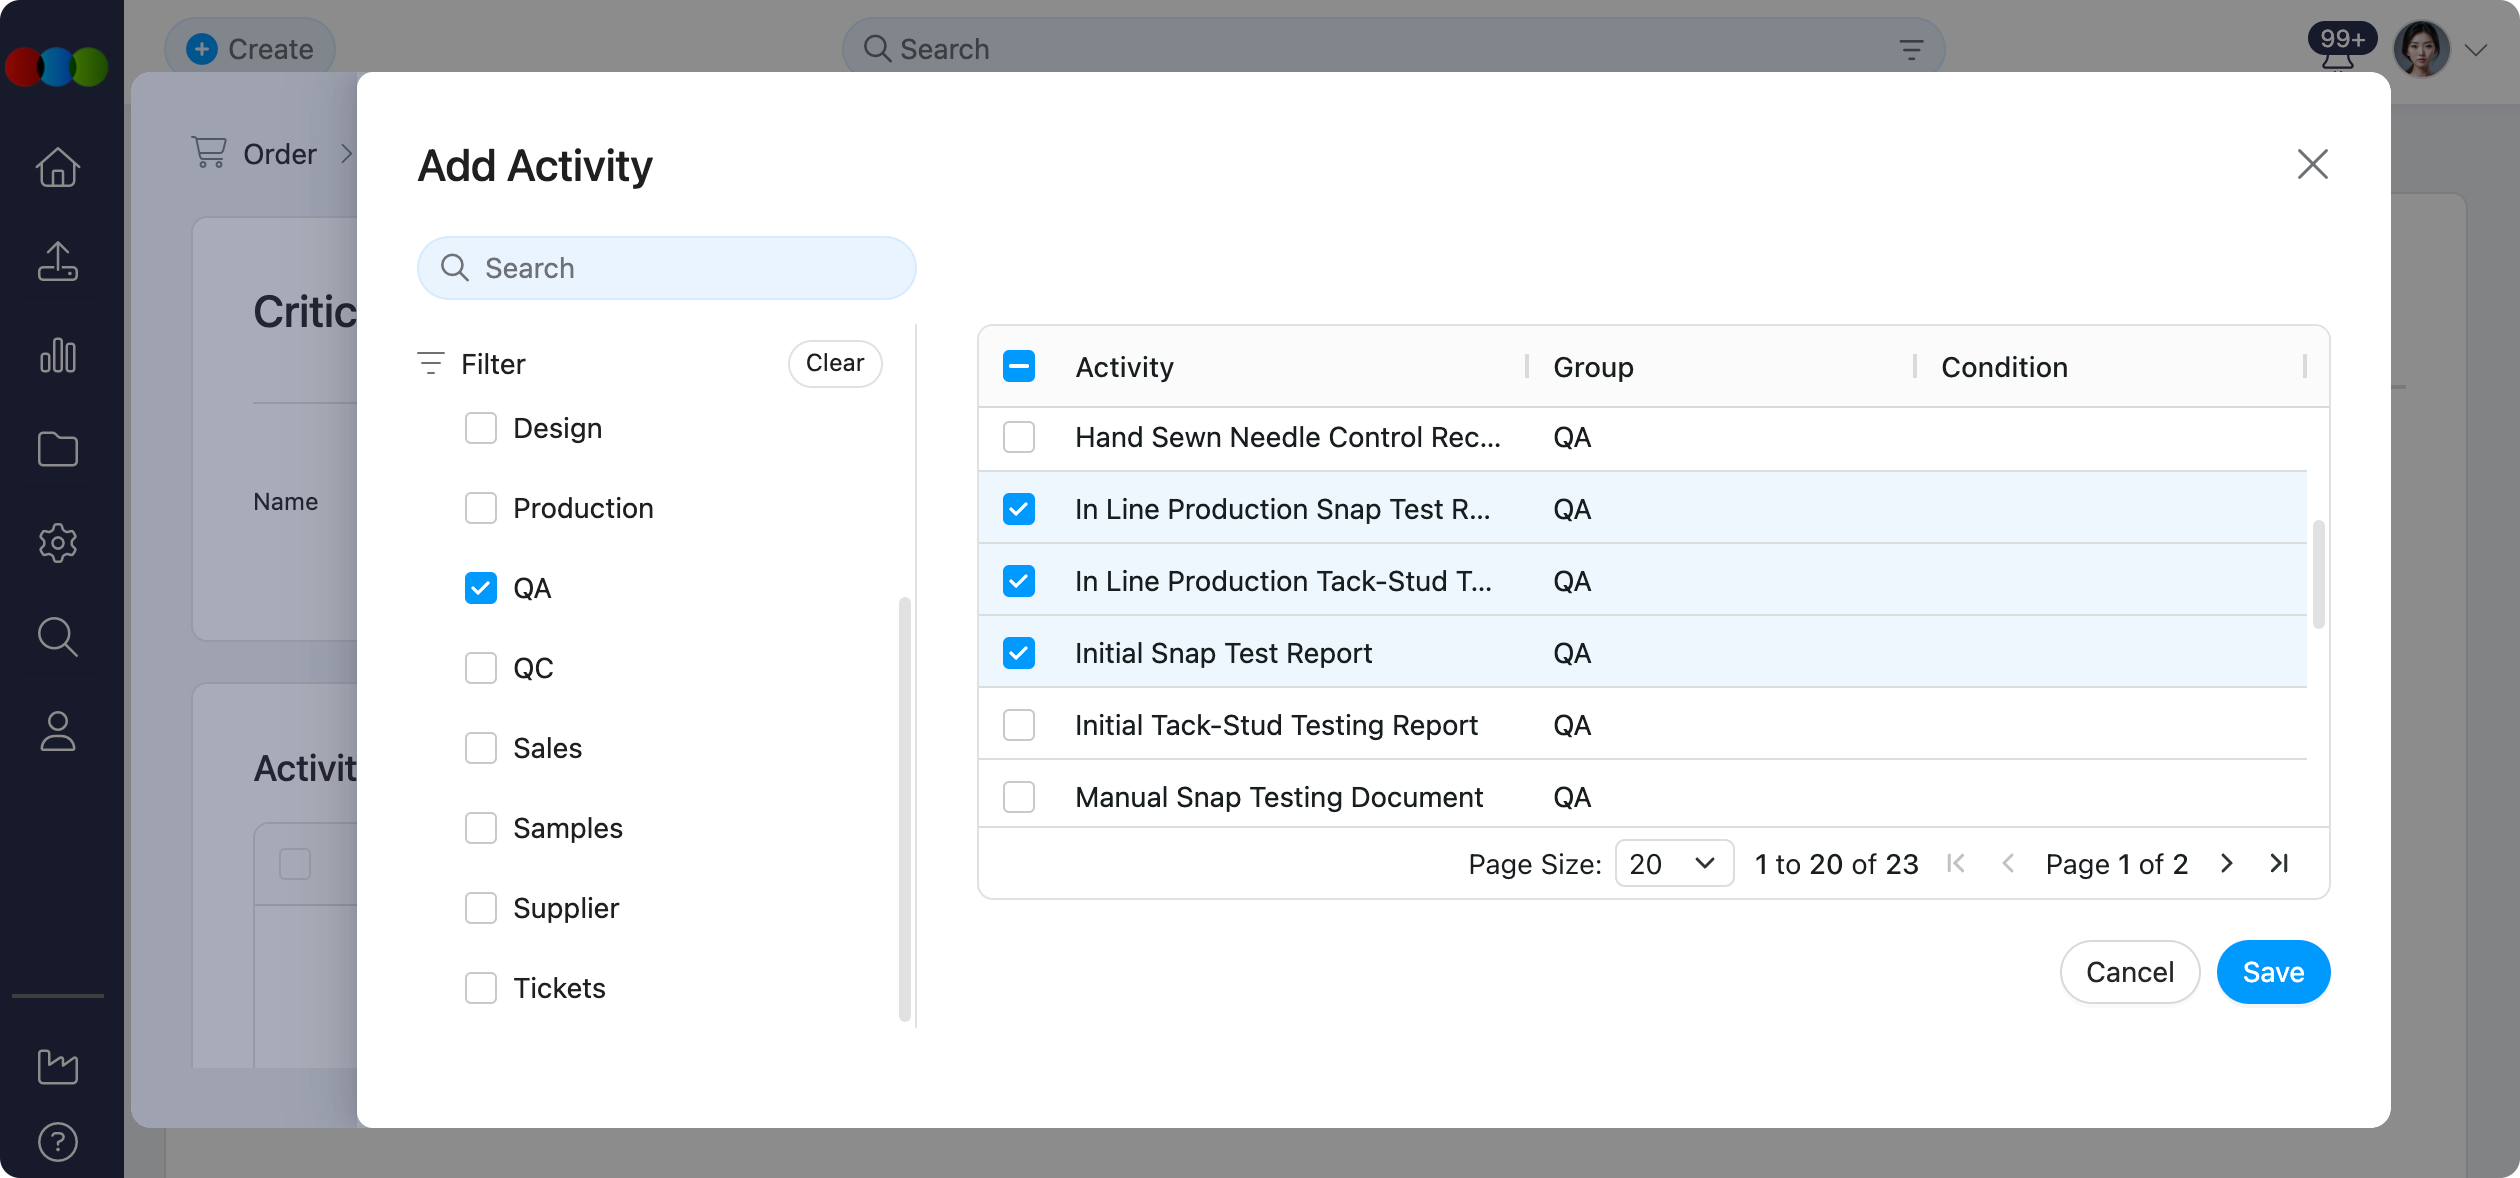2520x1178 pixels.
Task: Click the Clear filter button
Action: (x=835, y=363)
